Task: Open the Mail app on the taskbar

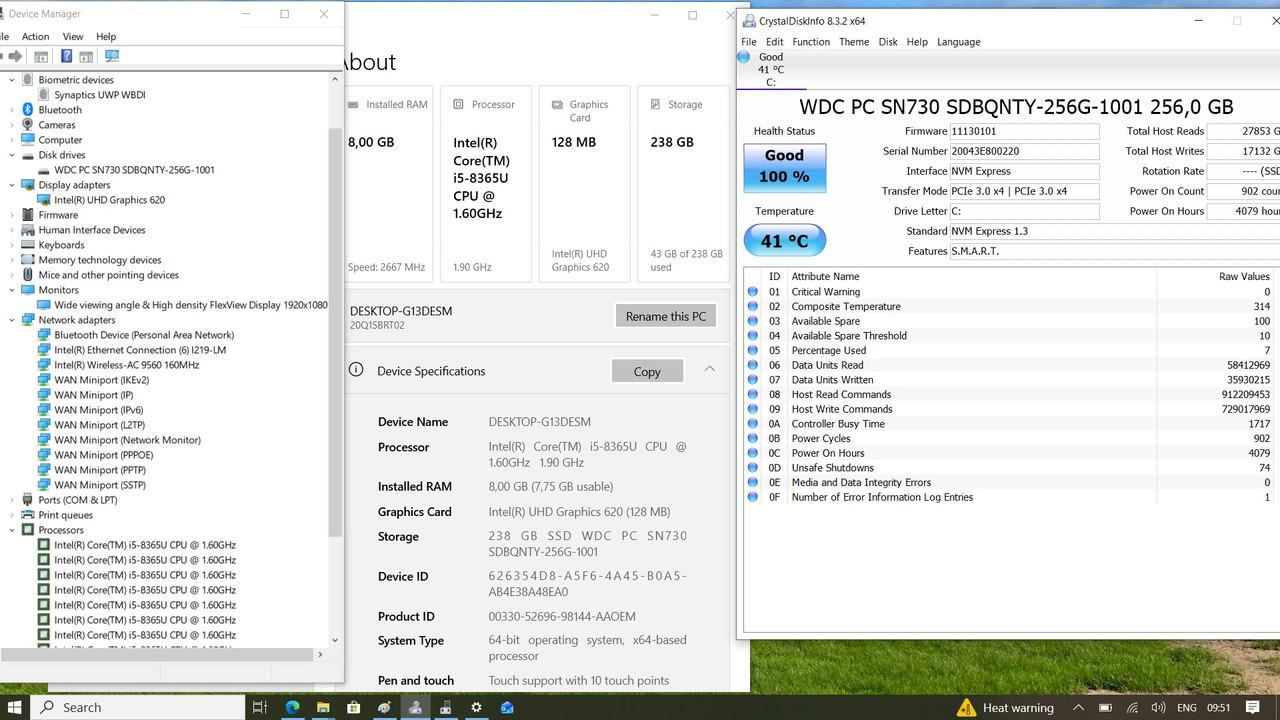Action: coord(507,707)
